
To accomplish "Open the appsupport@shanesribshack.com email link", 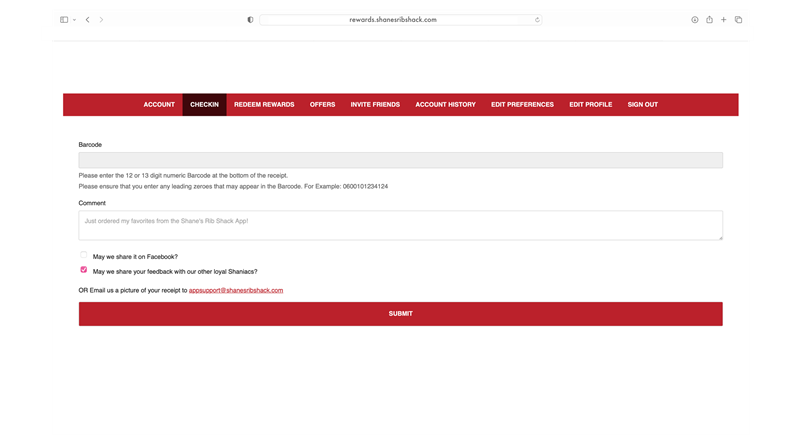I will [x=236, y=291].
